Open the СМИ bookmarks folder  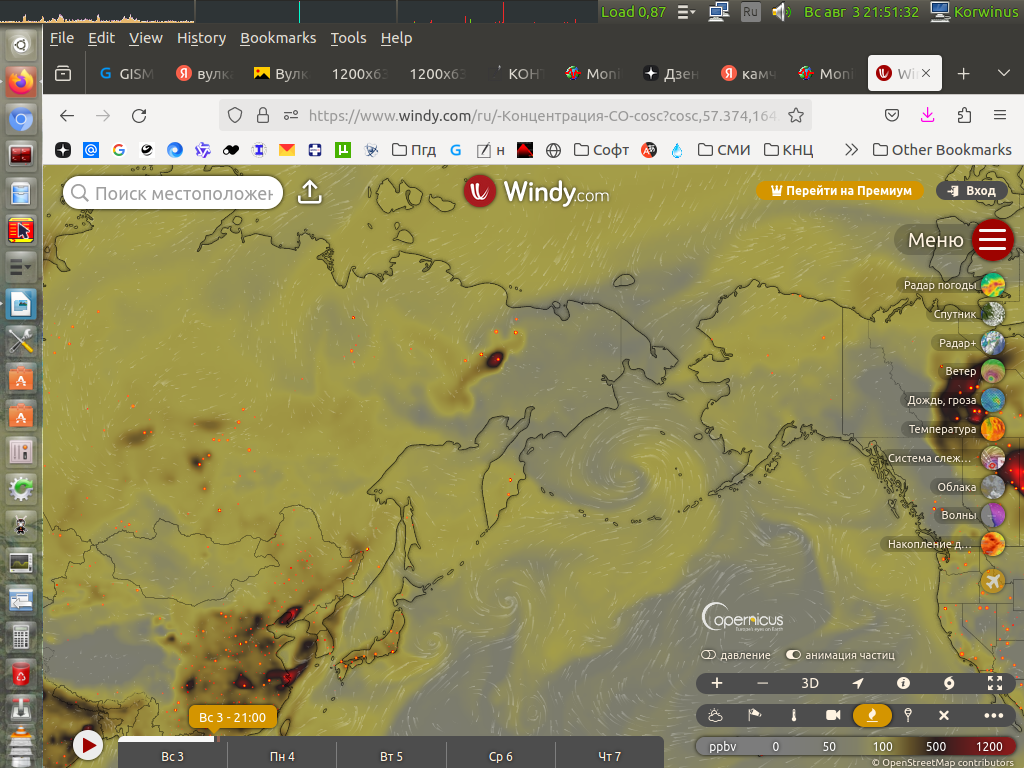[x=724, y=150]
